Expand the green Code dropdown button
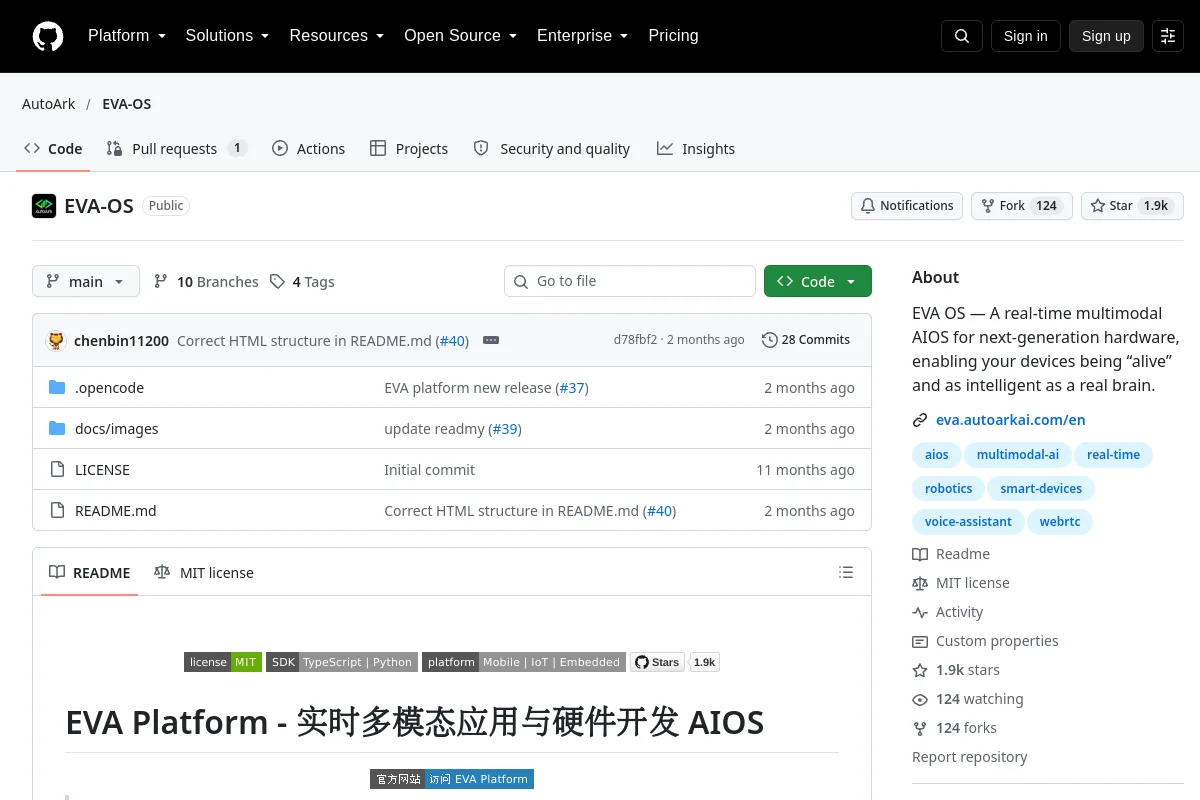Image resolution: width=1200 pixels, height=800 pixels. [x=818, y=282]
